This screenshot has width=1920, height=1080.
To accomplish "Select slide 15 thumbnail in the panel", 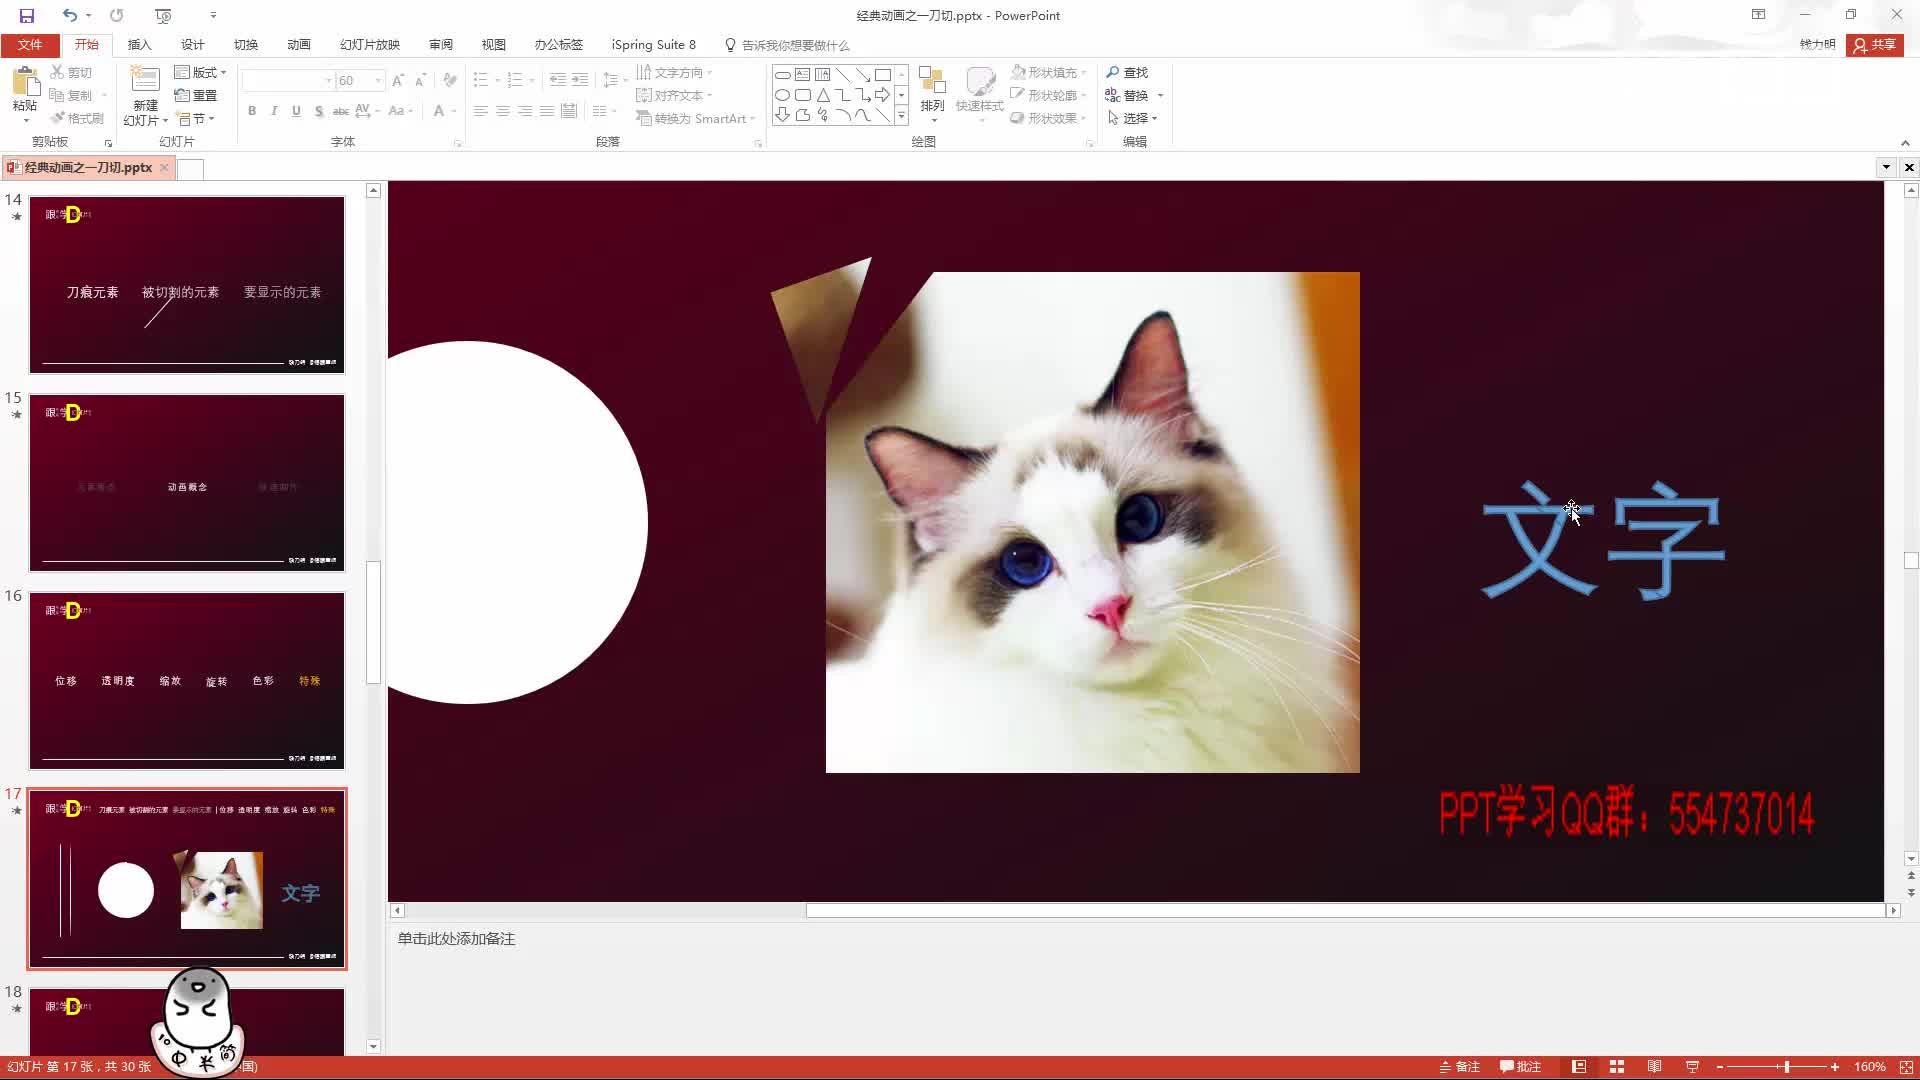I will [x=187, y=483].
